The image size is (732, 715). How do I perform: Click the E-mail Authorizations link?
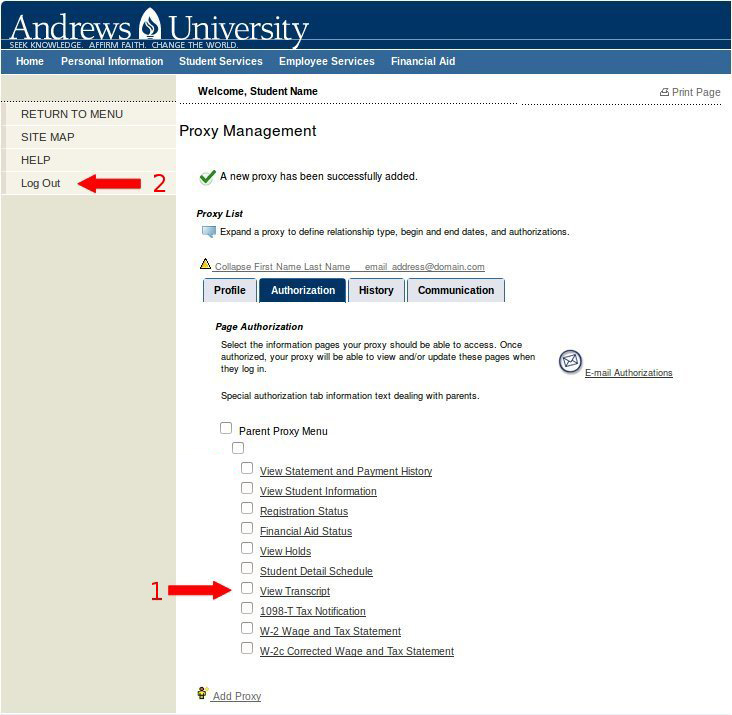point(629,373)
